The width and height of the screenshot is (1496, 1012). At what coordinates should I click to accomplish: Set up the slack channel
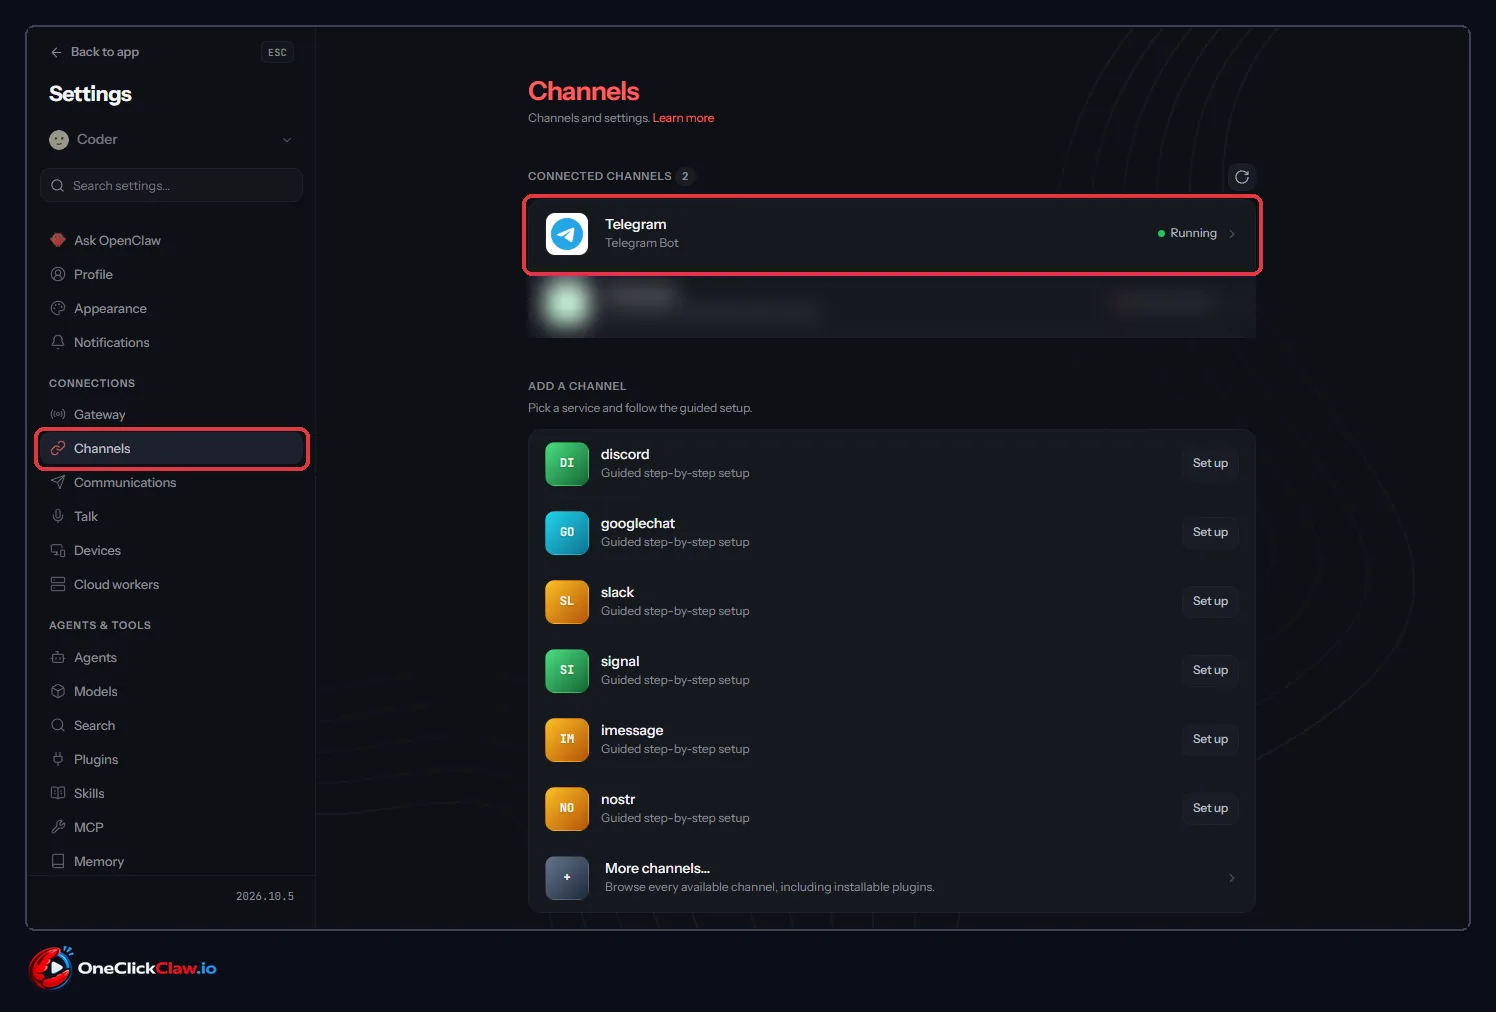[x=1210, y=601]
